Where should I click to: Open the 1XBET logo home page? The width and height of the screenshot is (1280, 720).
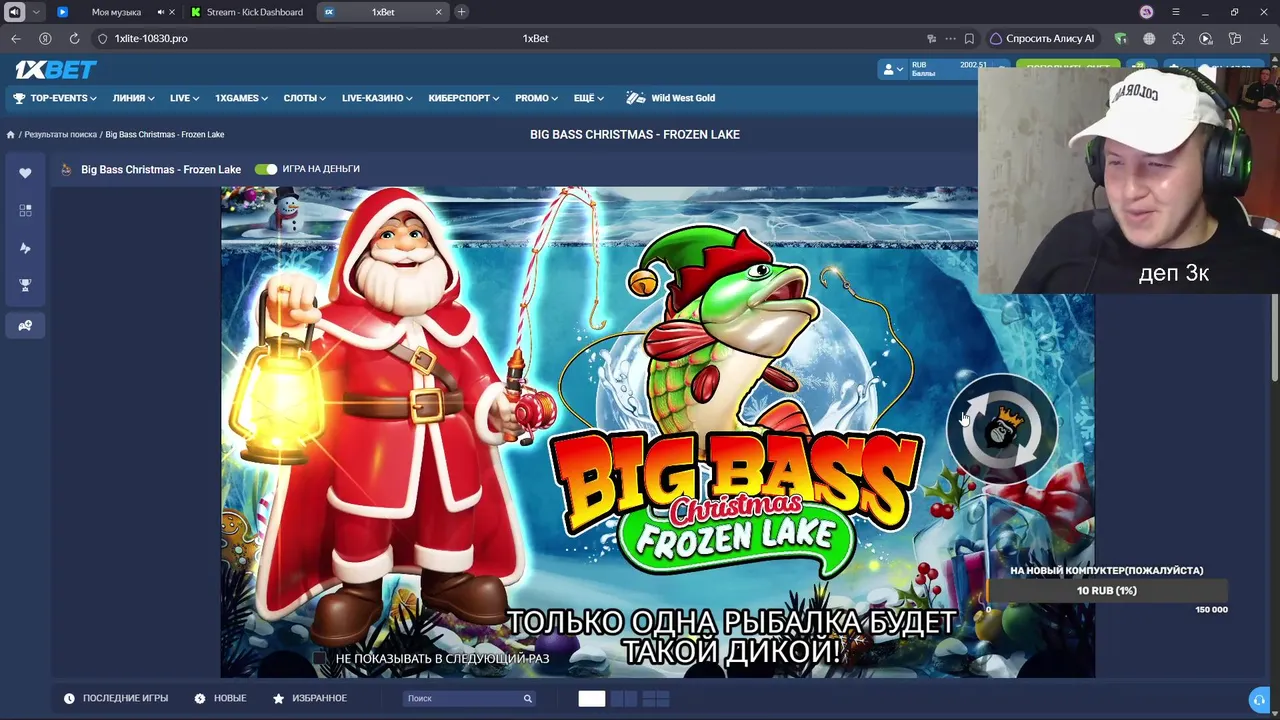(56, 69)
